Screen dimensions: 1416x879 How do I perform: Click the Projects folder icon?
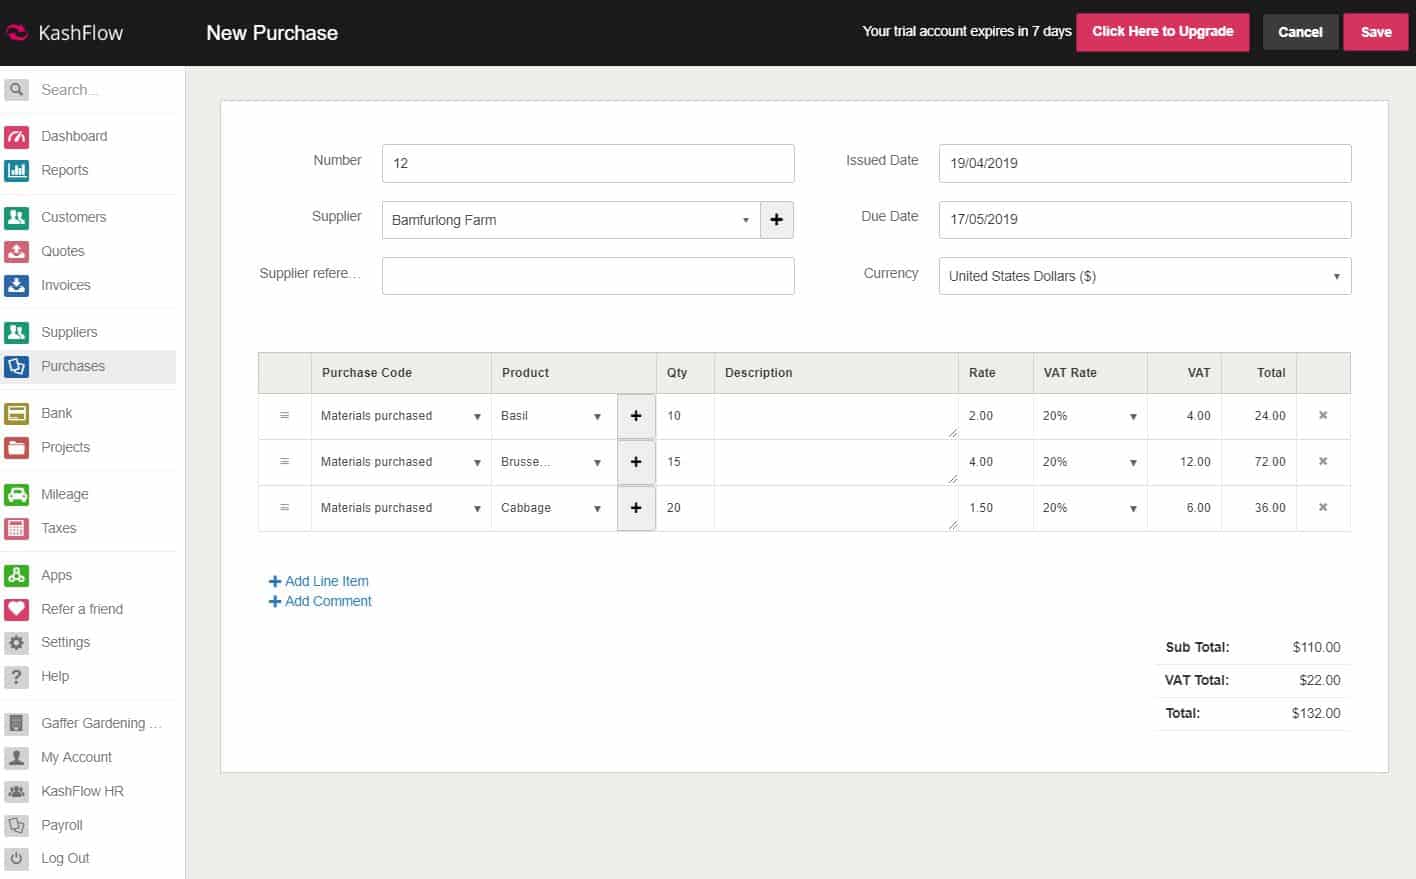[x=16, y=447]
